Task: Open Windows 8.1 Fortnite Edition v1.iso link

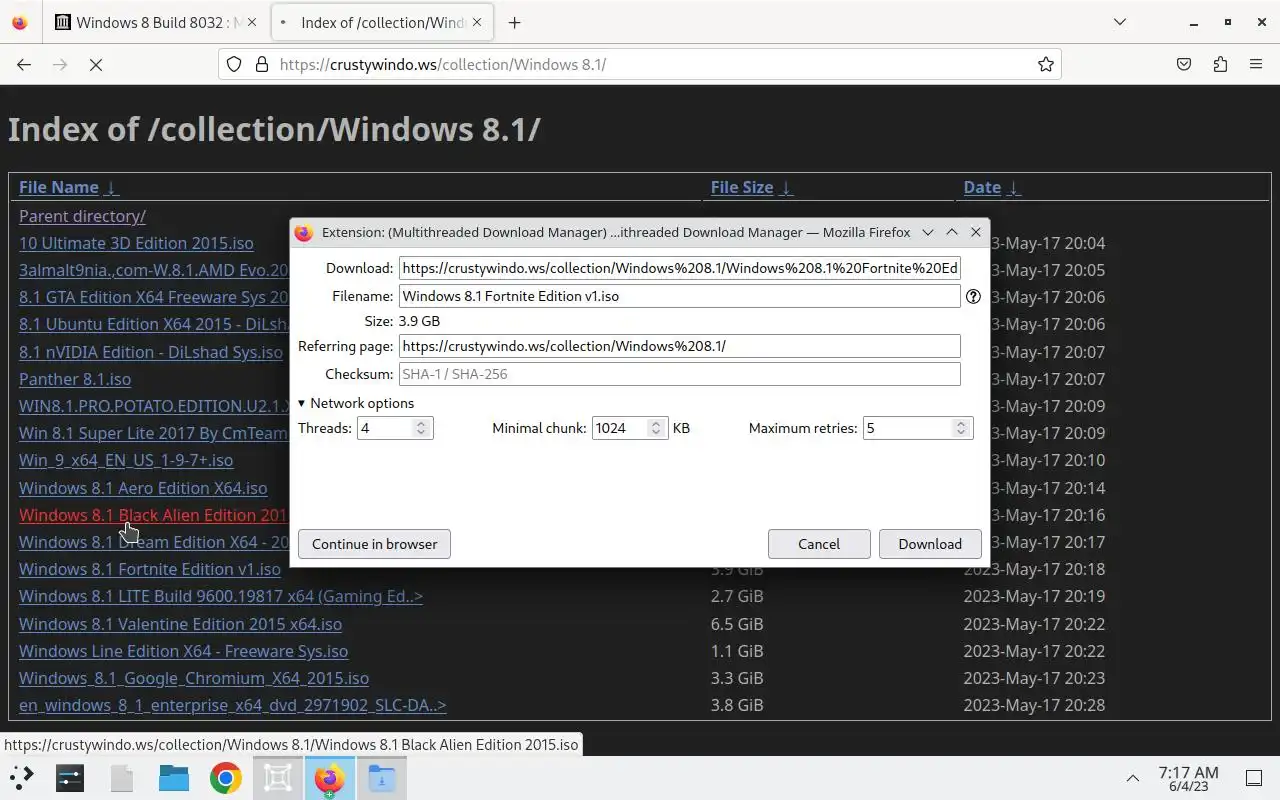Action: click(150, 569)
